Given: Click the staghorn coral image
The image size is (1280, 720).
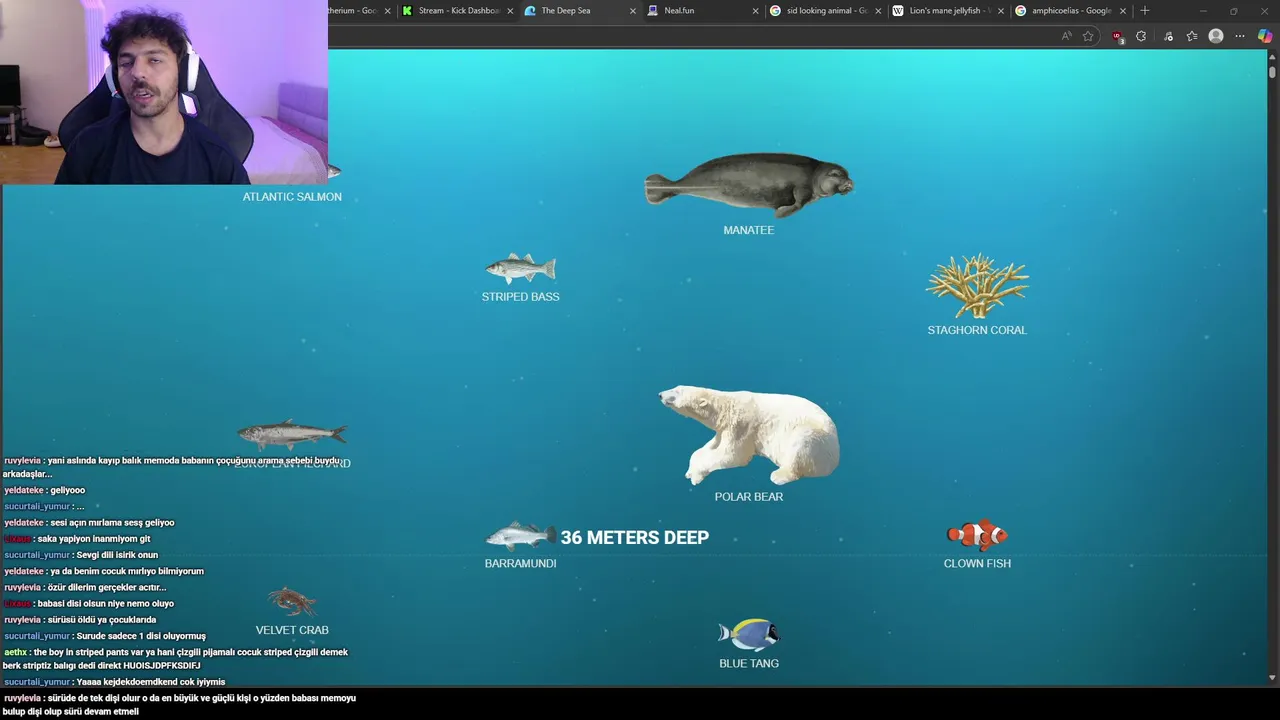Looking at the screenshot, I should pos(977,286).
